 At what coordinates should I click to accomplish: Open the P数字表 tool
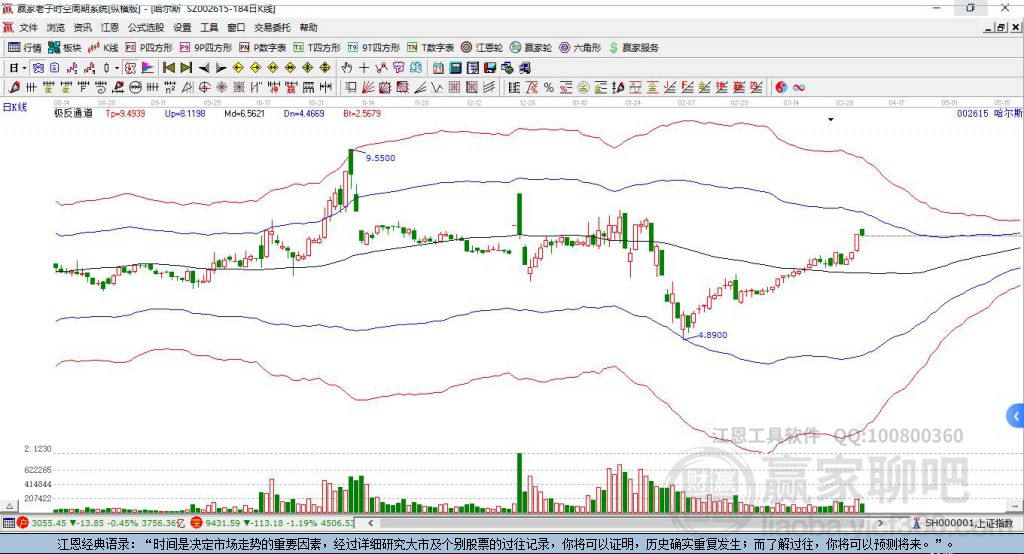[263, 48]
